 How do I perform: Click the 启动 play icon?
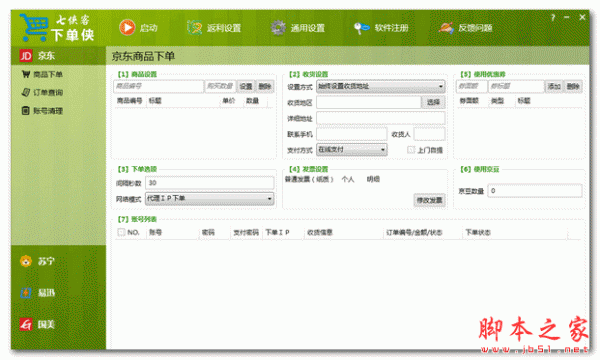pos(127,28)
